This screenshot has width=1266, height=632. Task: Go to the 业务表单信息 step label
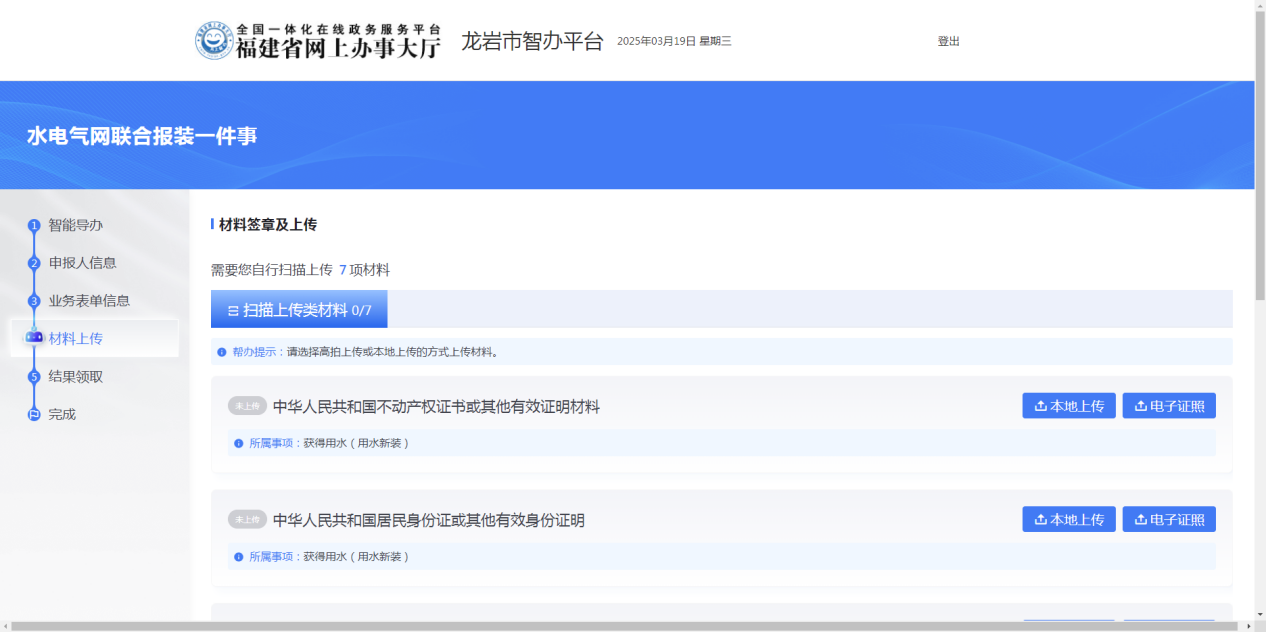tap(89, 301)
